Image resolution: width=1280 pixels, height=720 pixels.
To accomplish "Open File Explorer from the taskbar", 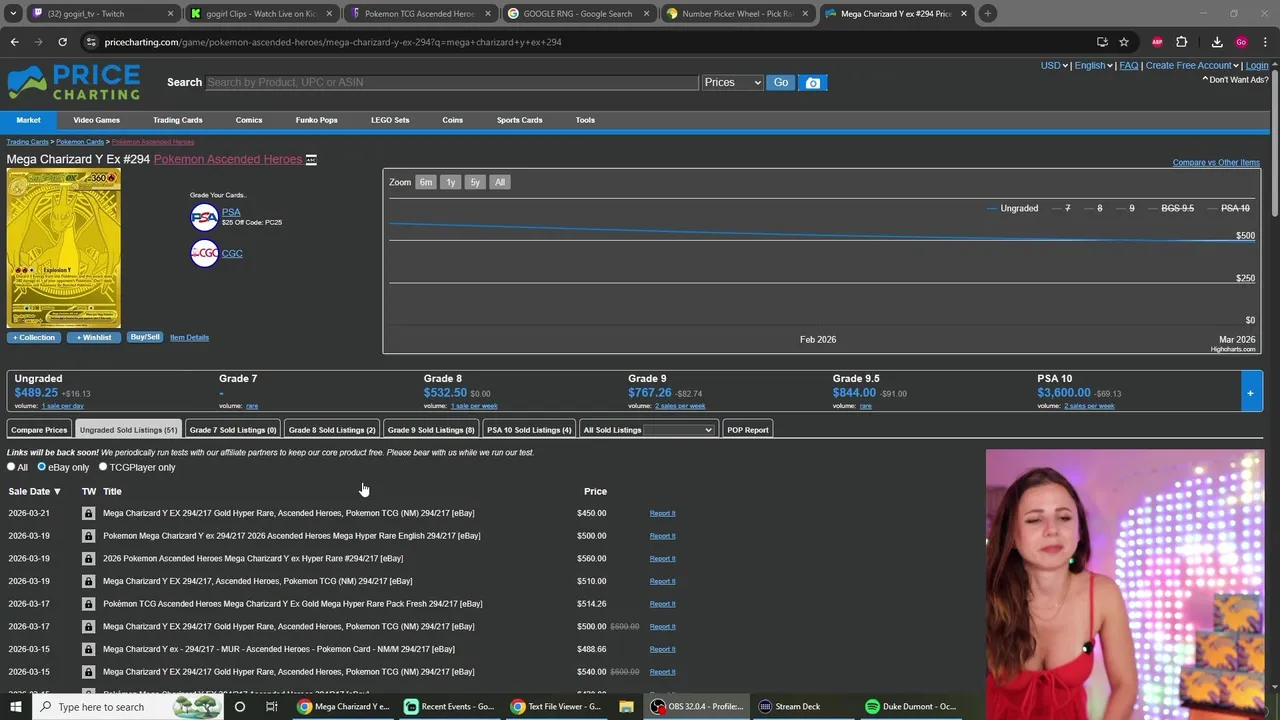I will 626,707.
